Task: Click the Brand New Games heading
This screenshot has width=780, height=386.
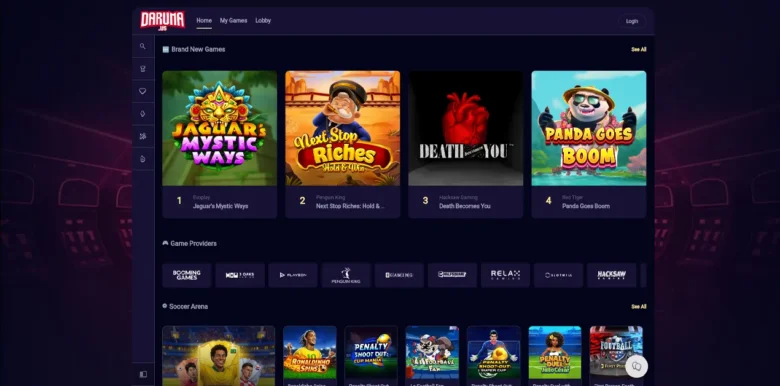Action: tap(198, 50)
